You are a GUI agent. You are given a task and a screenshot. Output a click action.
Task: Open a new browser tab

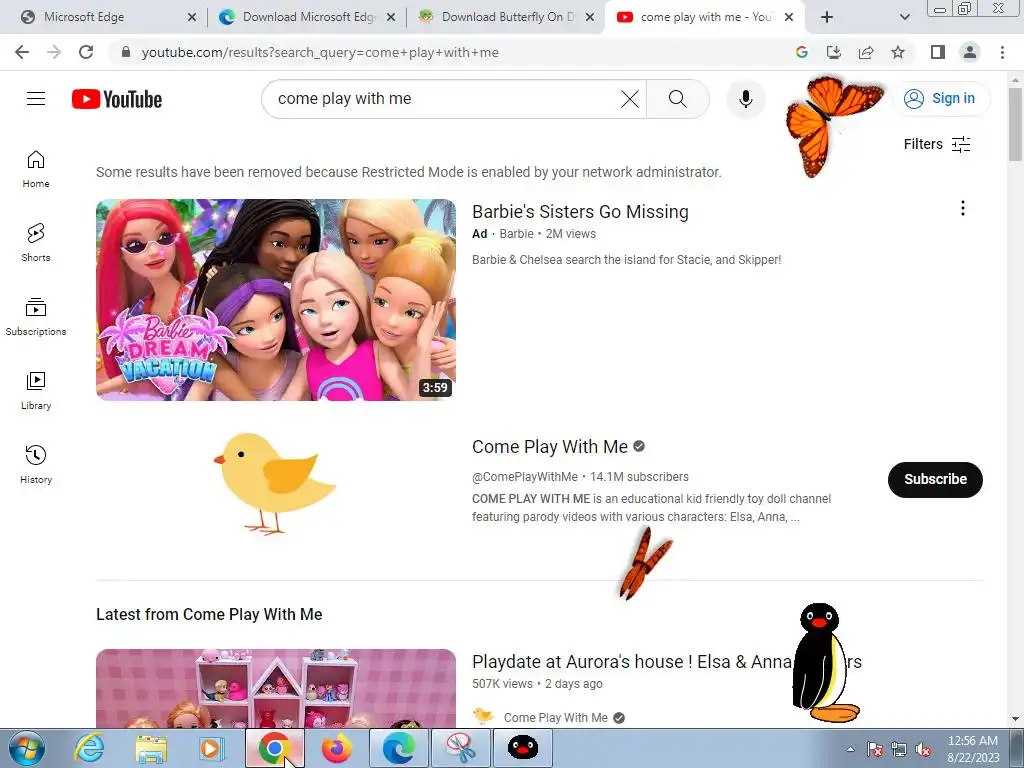[827, 18]
